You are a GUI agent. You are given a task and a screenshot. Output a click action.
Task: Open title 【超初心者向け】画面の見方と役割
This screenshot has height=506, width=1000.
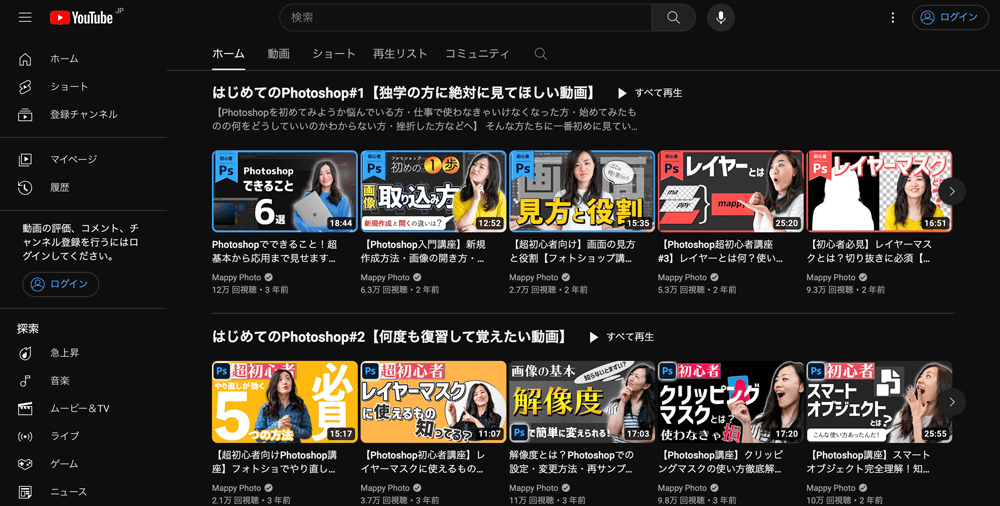point(572,251)
